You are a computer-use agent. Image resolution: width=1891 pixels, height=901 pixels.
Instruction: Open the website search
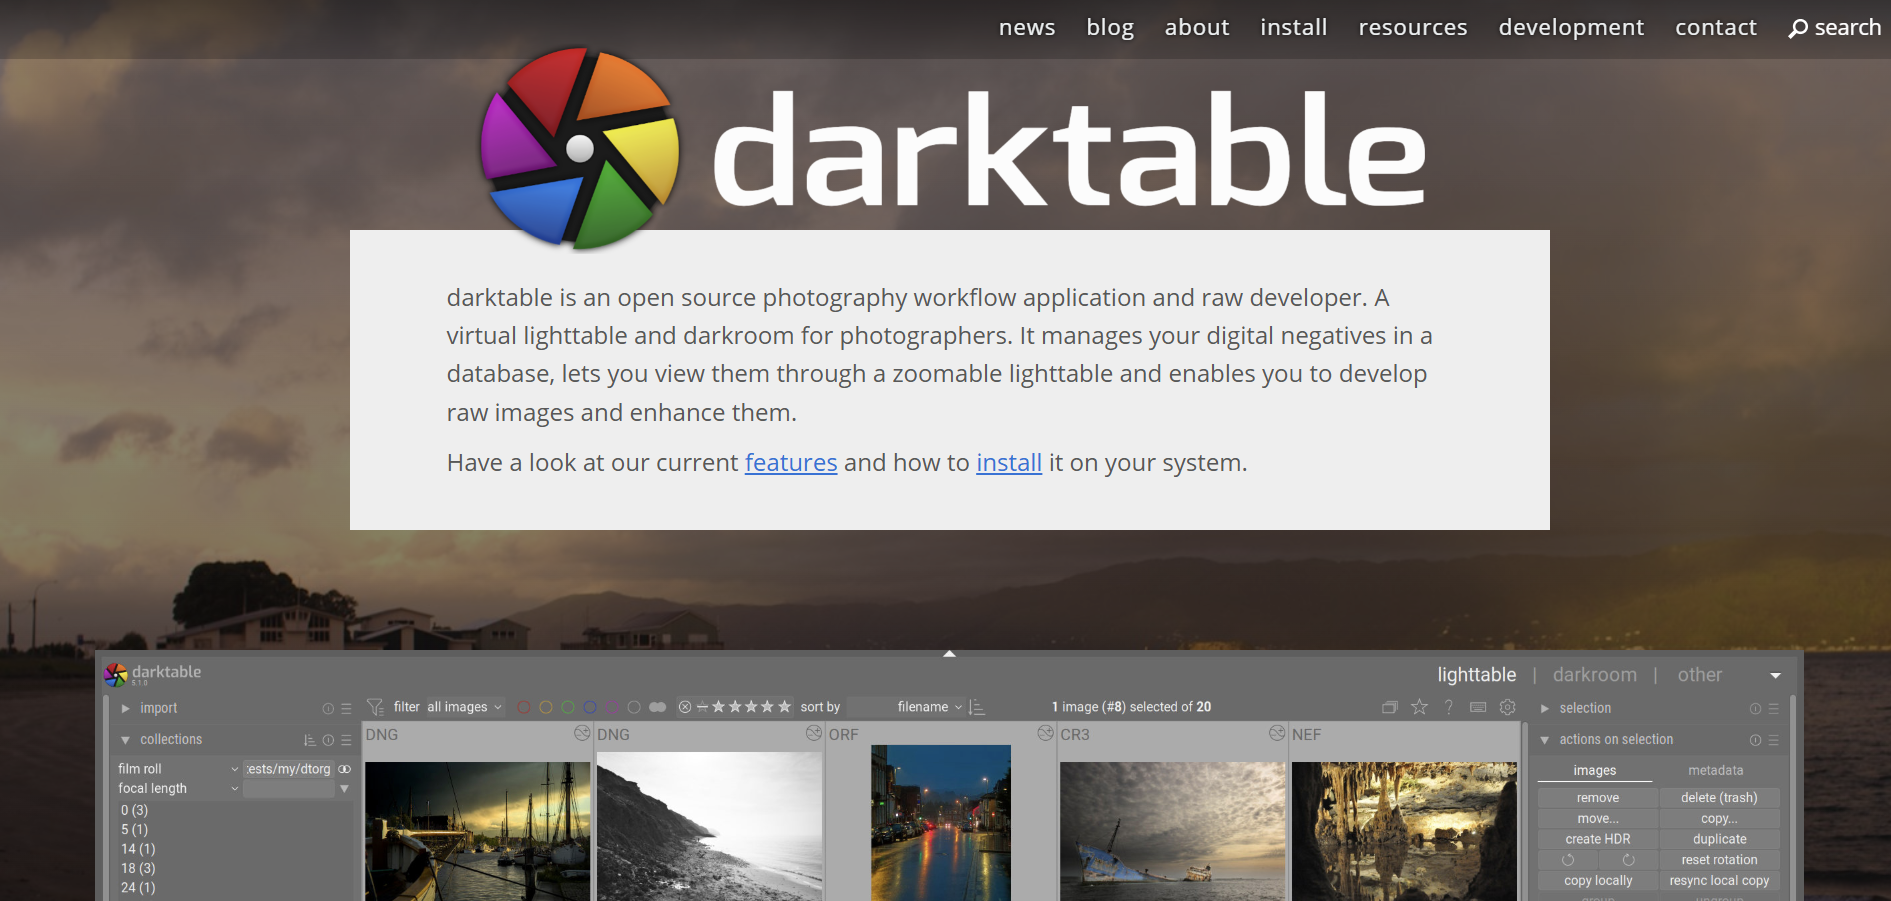(x=1835, y=28)
